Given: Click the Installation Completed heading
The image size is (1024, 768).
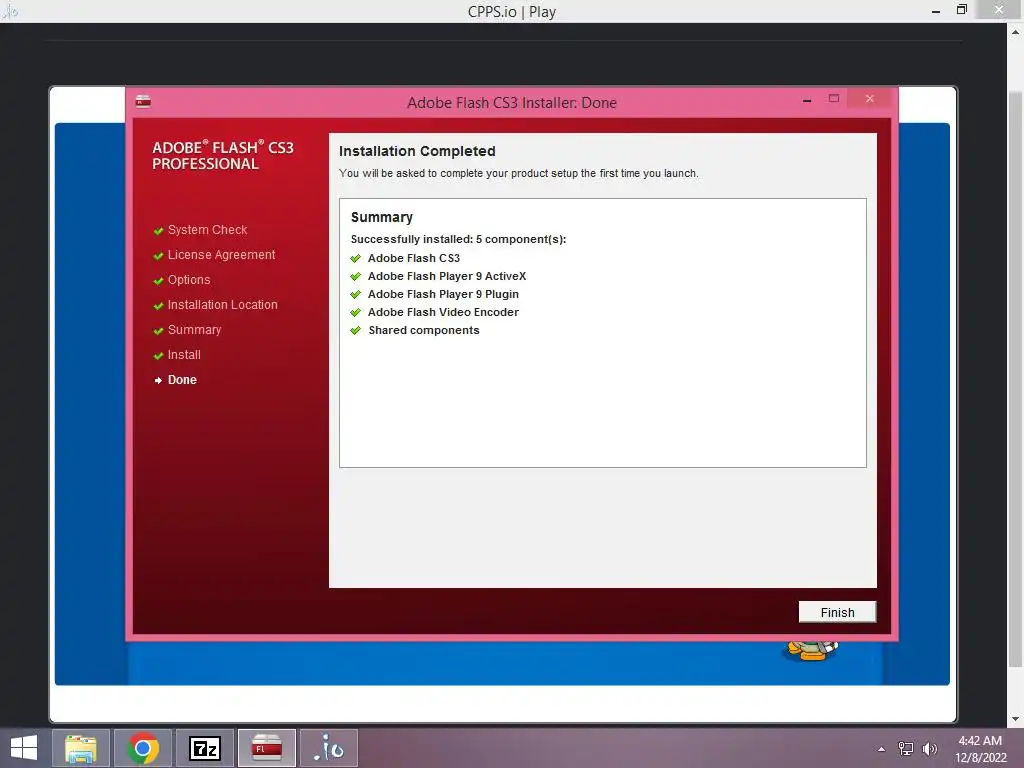Looking at the screenshot, I should click(417, 151).
